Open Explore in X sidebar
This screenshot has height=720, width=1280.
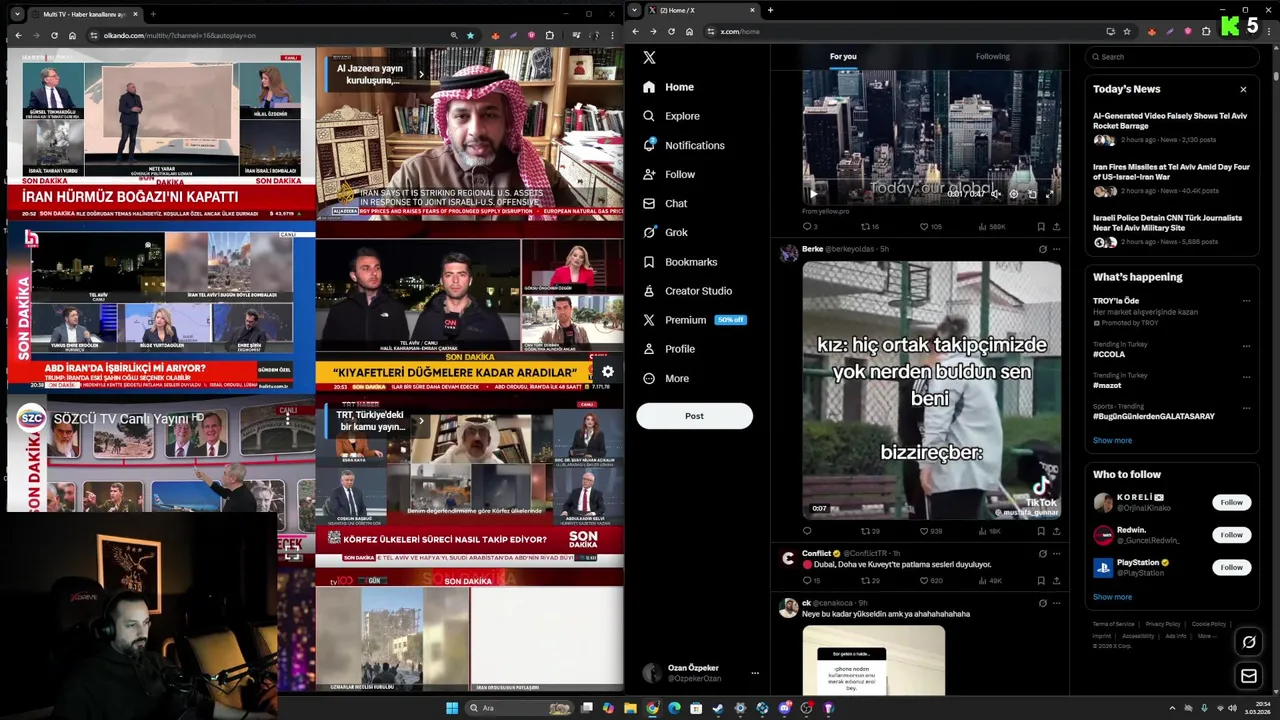(x=672, y=116)
